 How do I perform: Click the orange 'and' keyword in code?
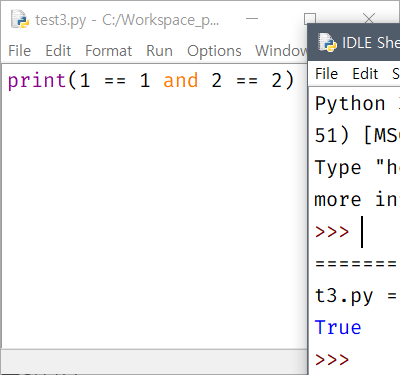181,80
